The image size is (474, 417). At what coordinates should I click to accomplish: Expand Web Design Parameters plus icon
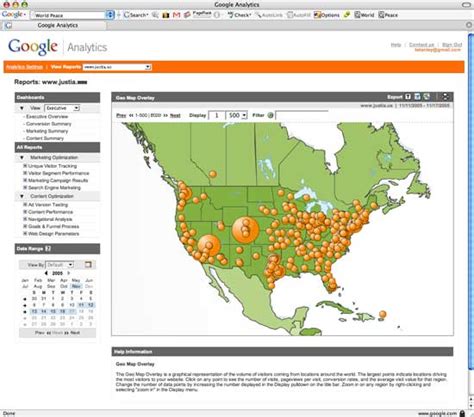click(x=25, y=234)
